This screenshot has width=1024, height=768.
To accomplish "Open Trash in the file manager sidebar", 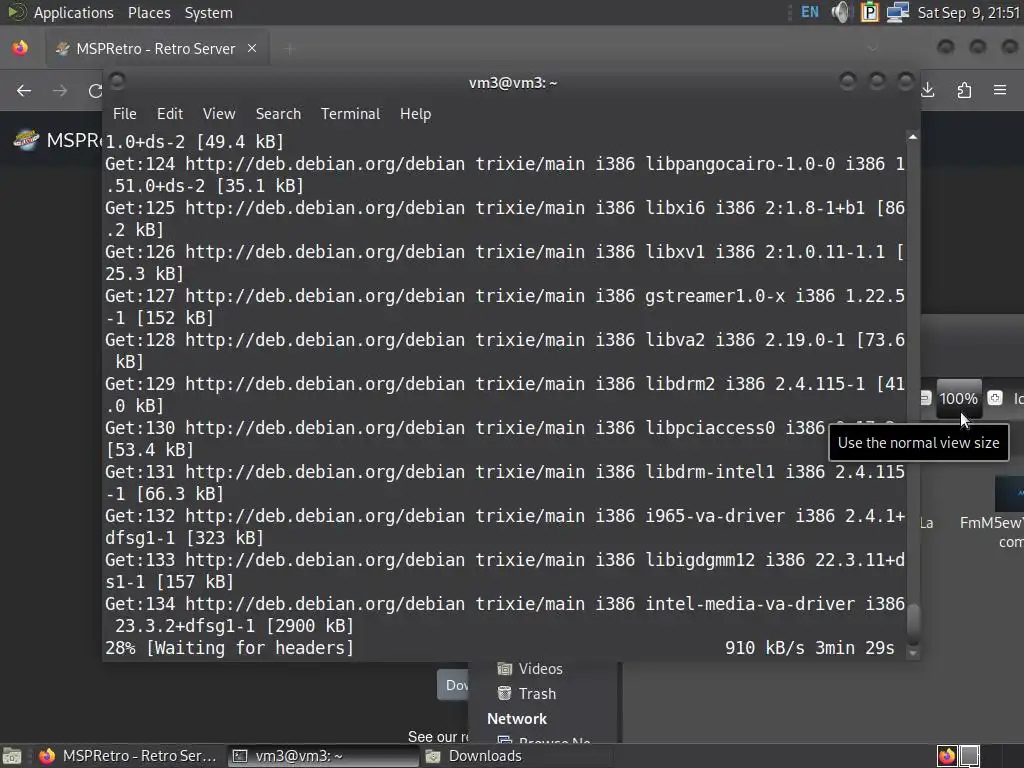I will (526, 694).
